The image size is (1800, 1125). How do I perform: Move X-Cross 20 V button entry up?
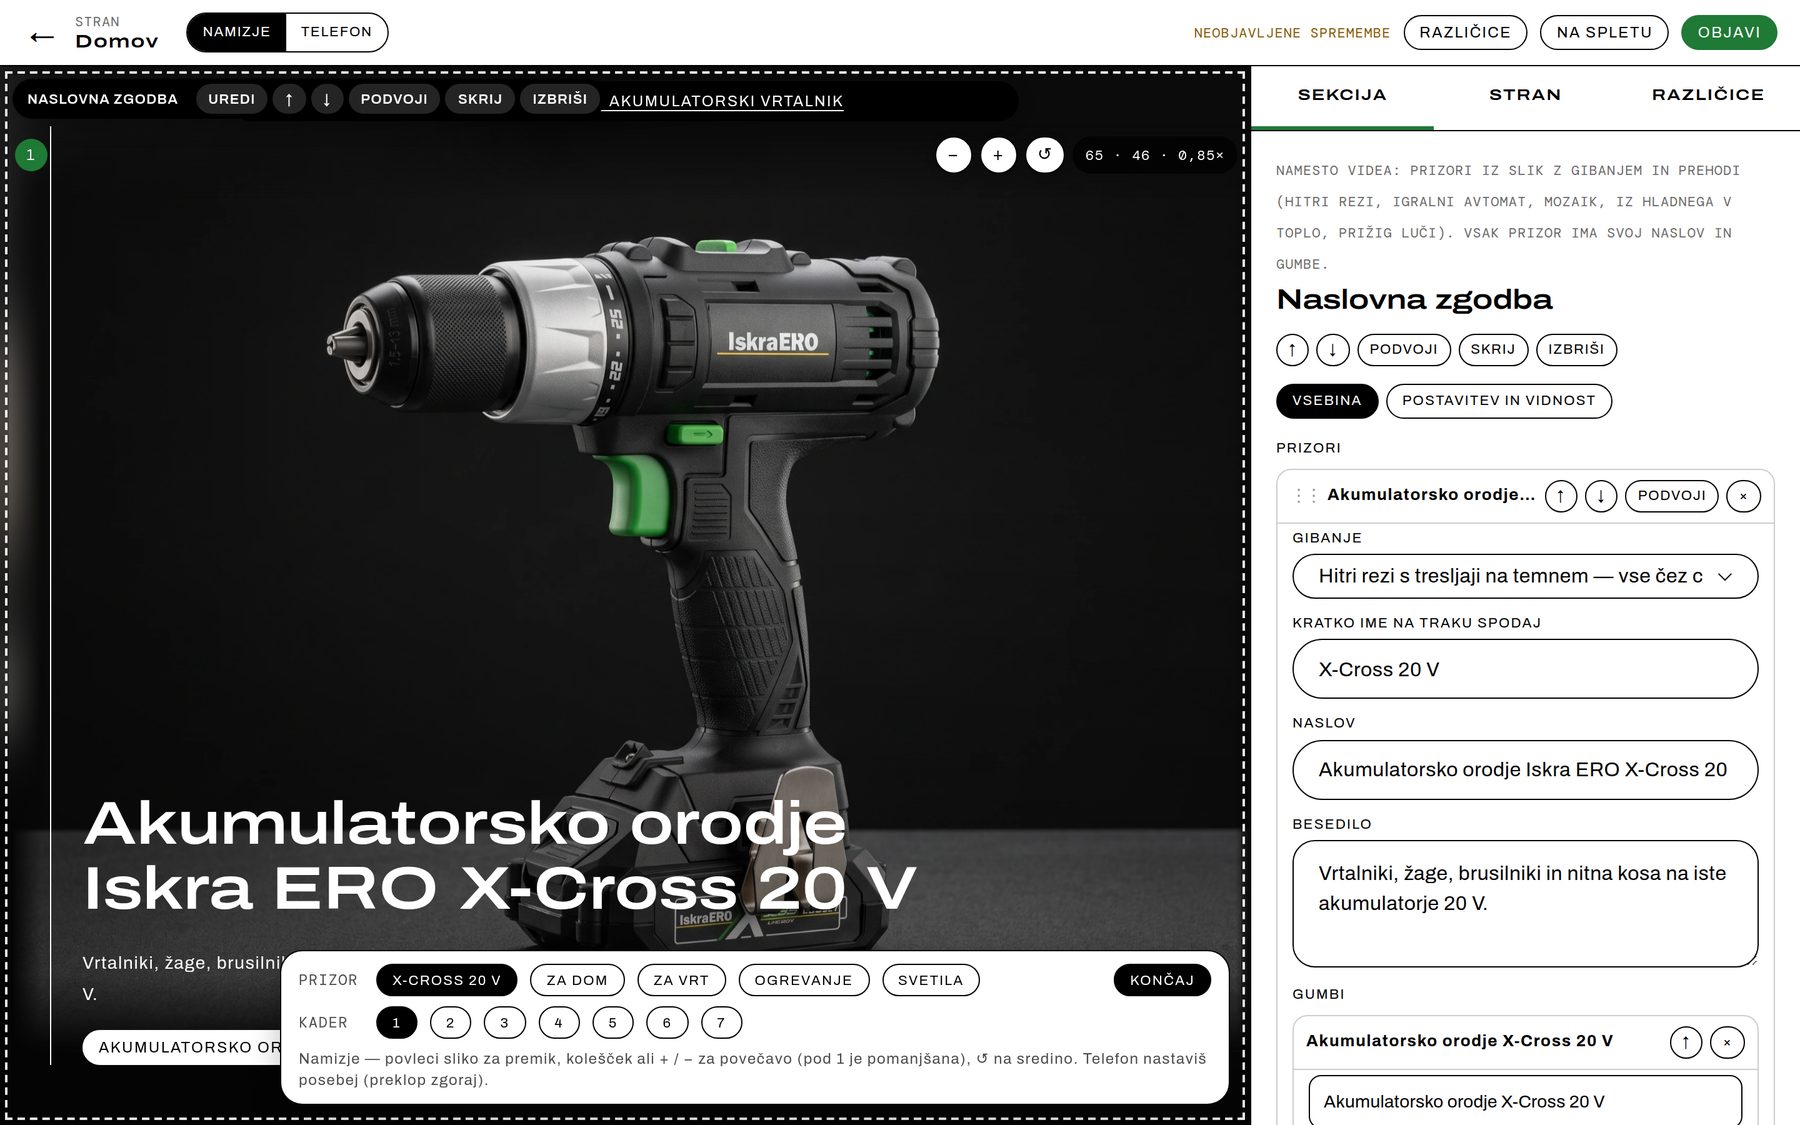tap(1686, 1042)
